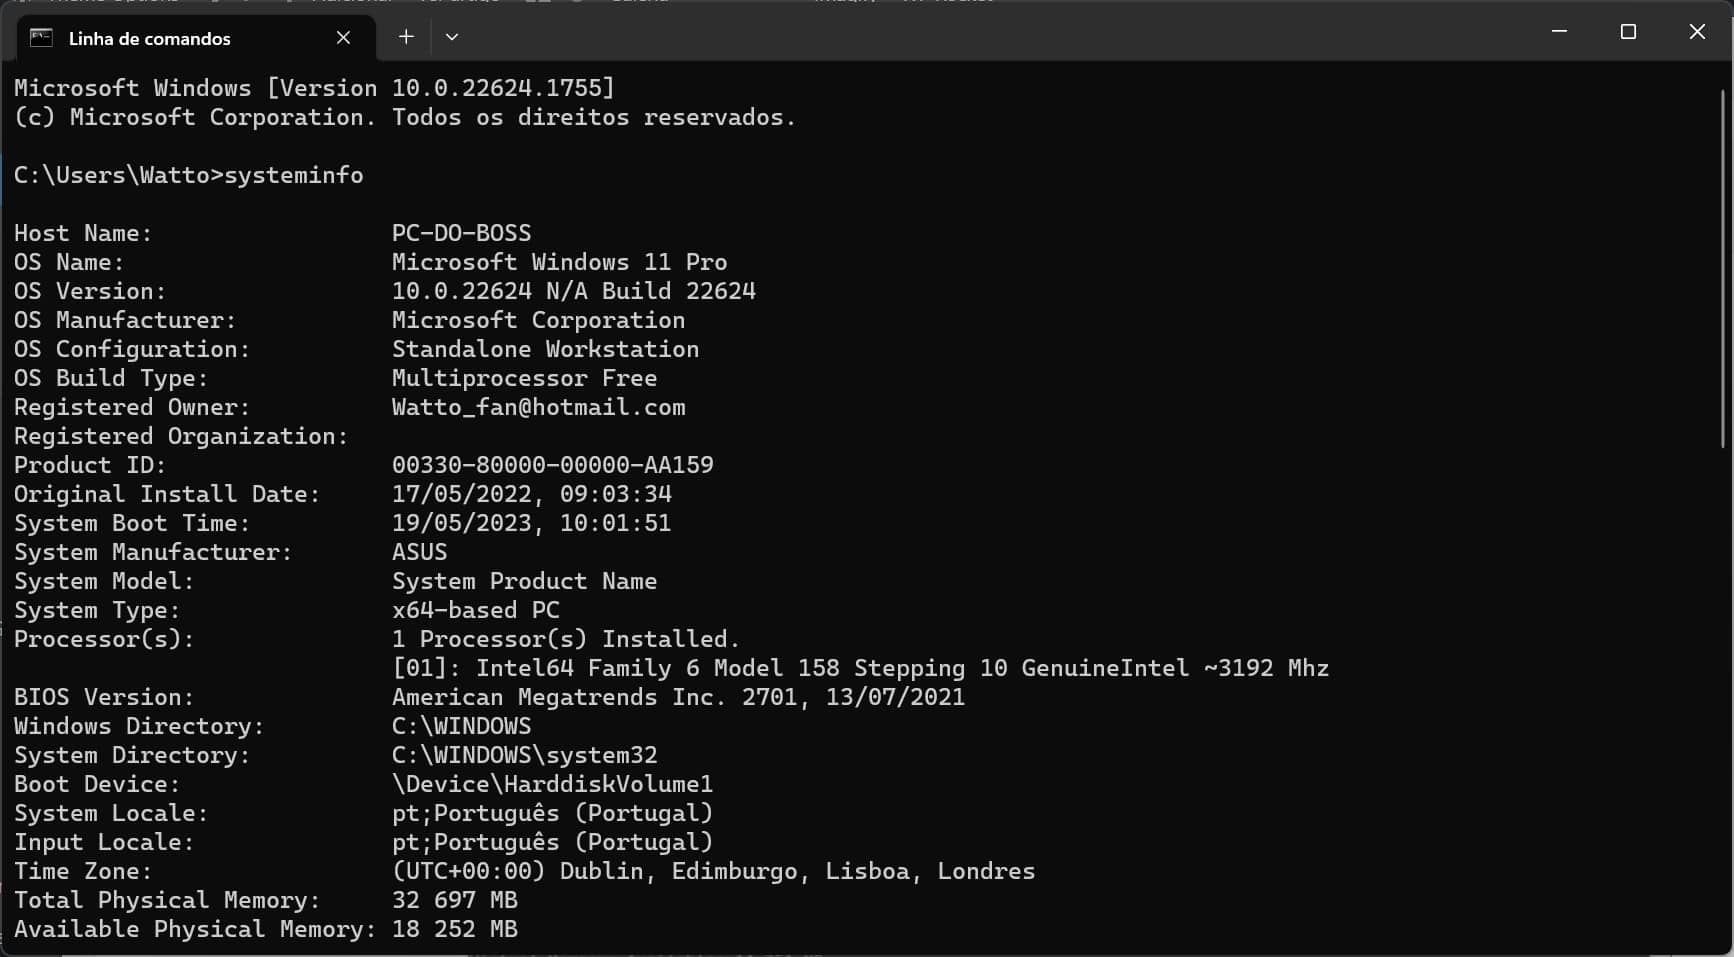
Task: Click the Microsoft Windows 11 Pro text
Action: pyautogui.click(x=559, y=262)
